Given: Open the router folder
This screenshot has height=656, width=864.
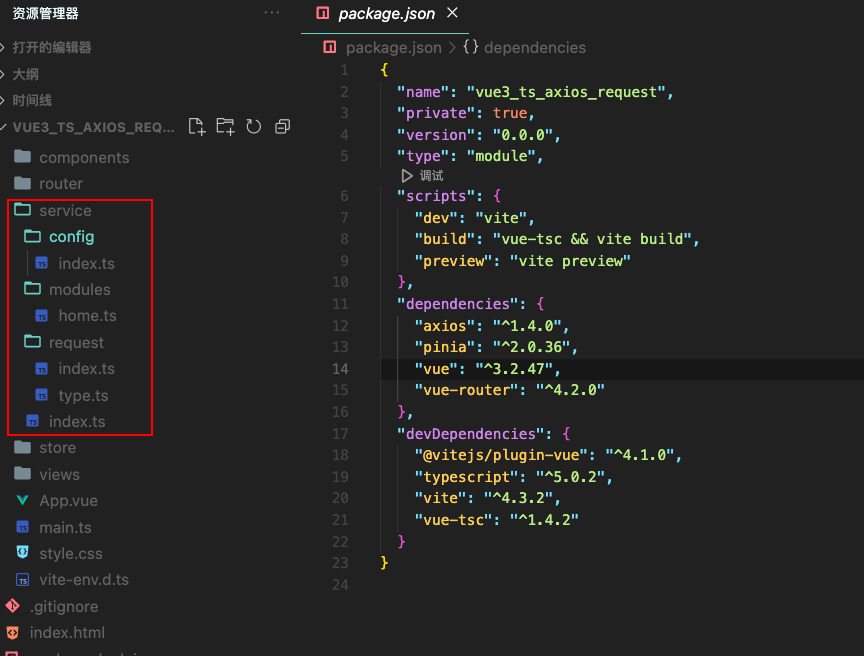Looking at the screenshot, I should [x=61, y=183].
